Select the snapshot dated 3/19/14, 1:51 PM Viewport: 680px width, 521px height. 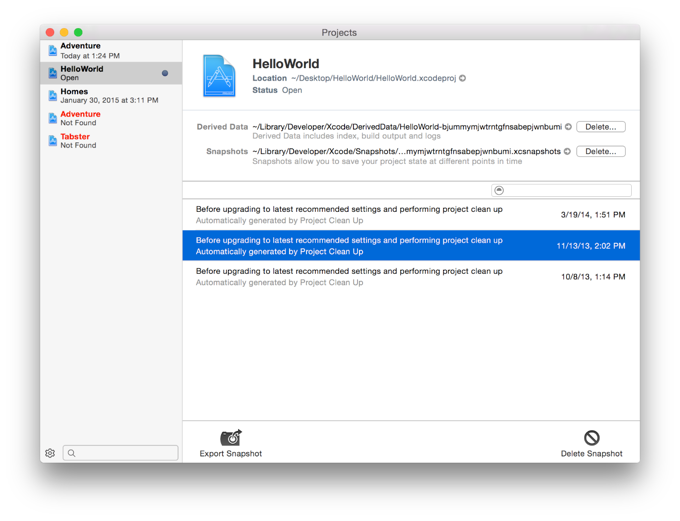411,215
